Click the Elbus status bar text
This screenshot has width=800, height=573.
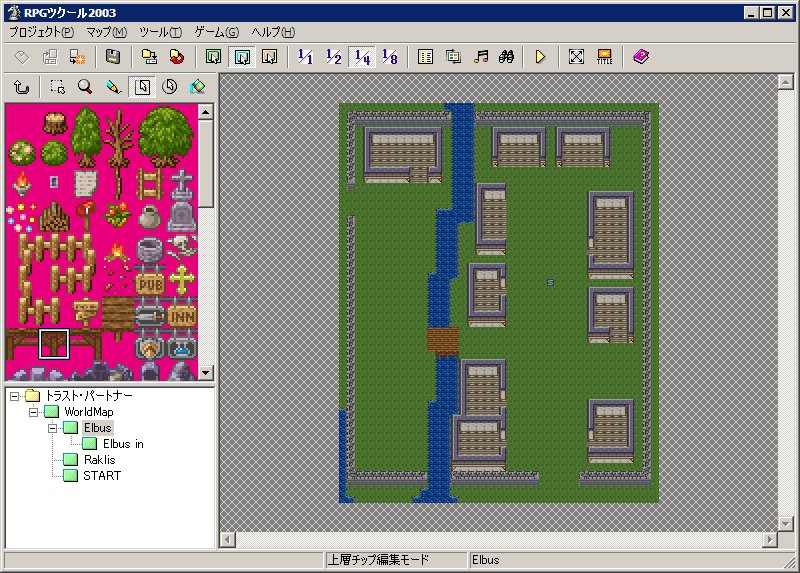coord(486,560)
